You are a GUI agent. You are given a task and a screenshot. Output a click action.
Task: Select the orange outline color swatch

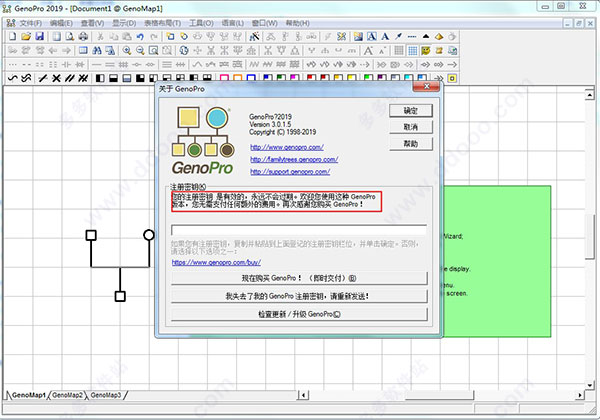tap(237, 78)
